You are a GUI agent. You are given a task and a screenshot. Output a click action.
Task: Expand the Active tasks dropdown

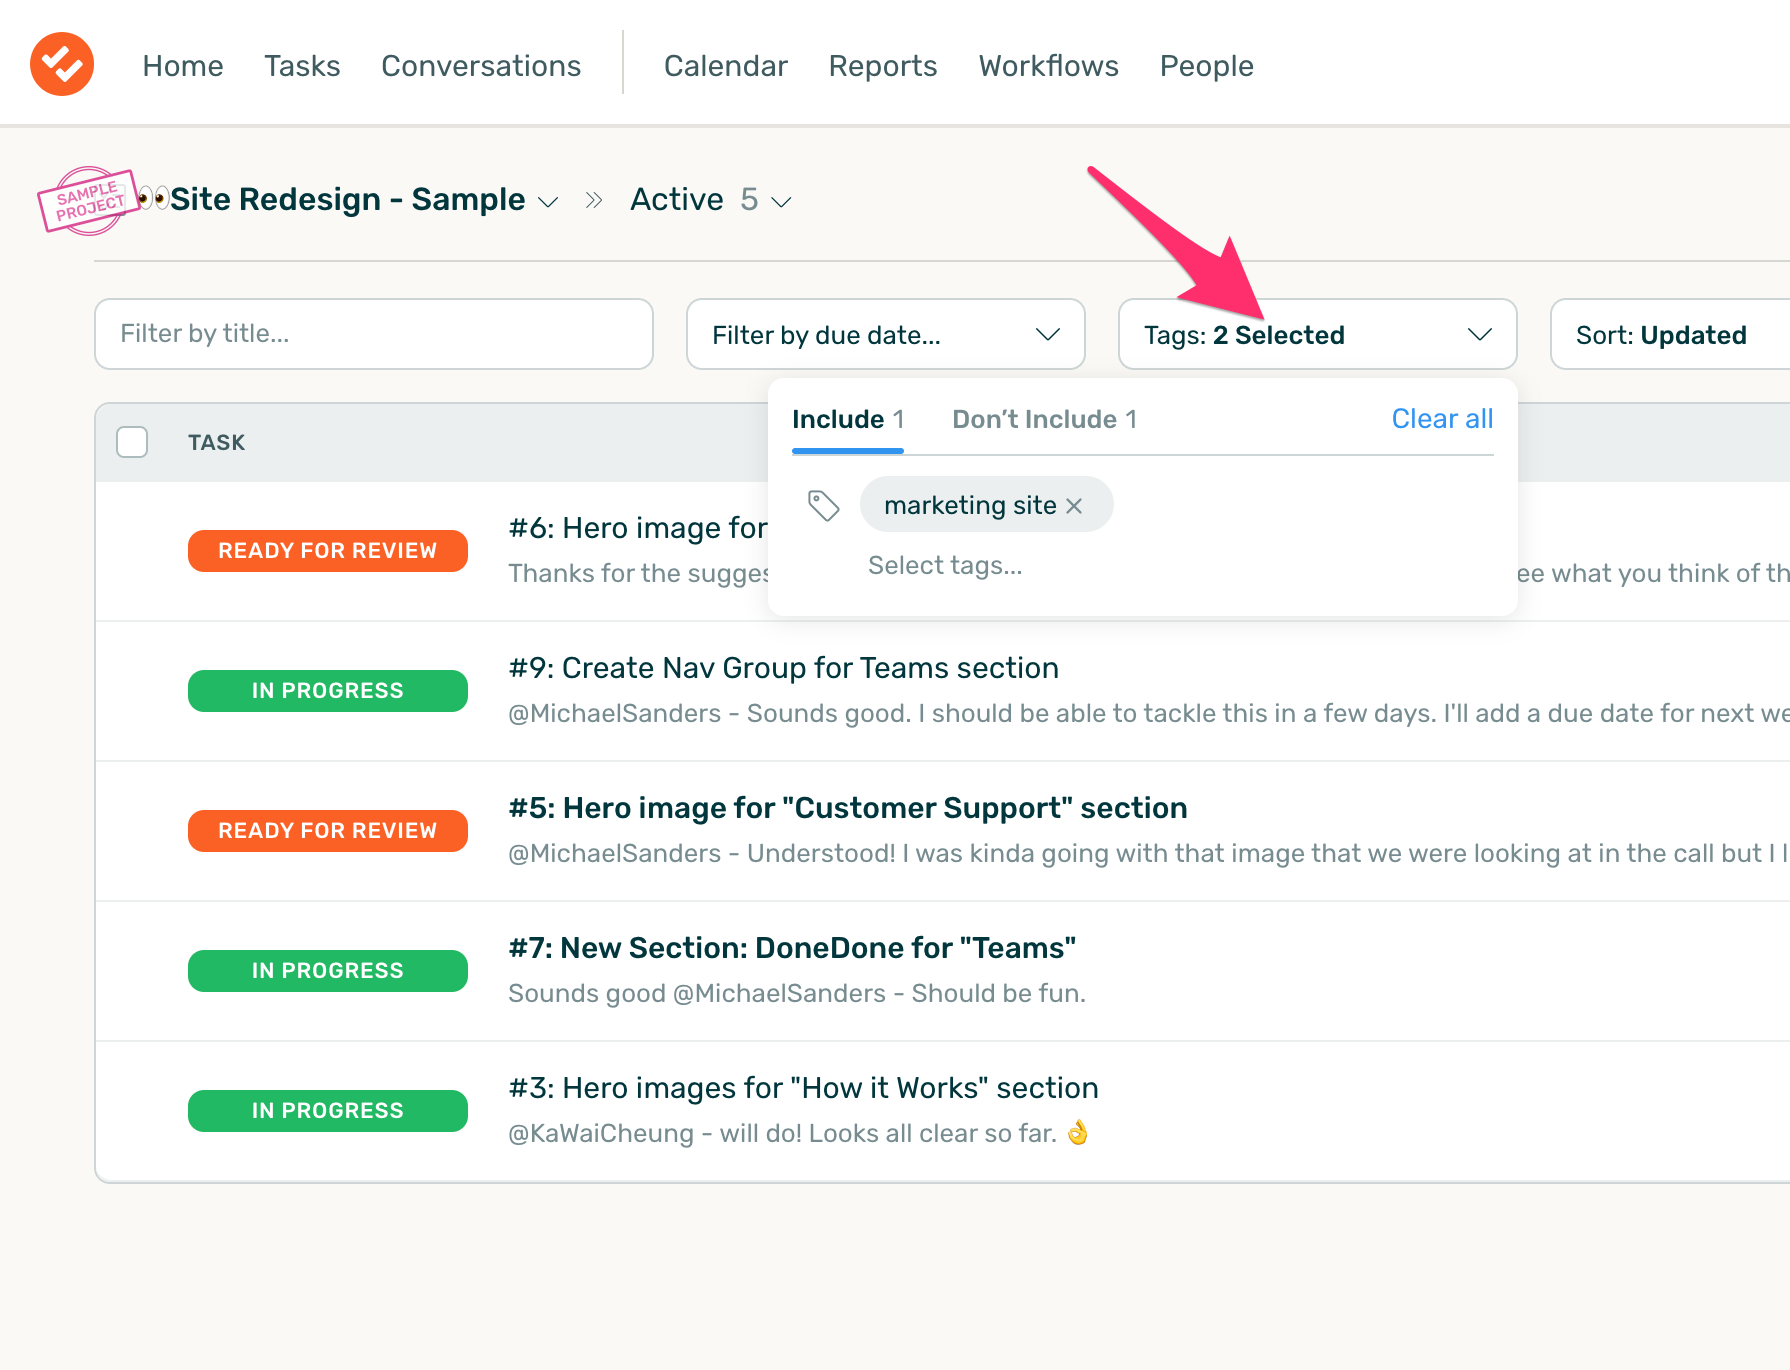tap(780, 201)
